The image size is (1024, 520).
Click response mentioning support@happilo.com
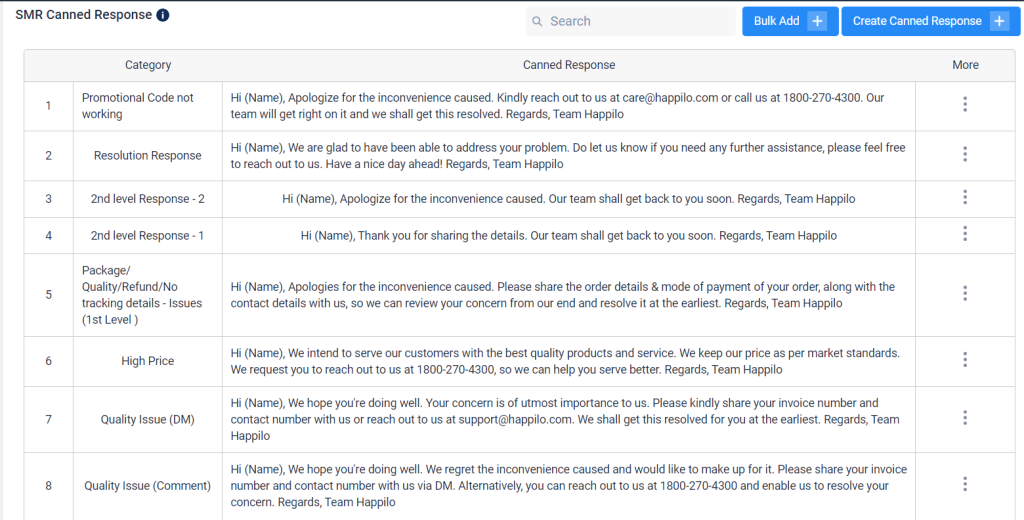[565, 419]
